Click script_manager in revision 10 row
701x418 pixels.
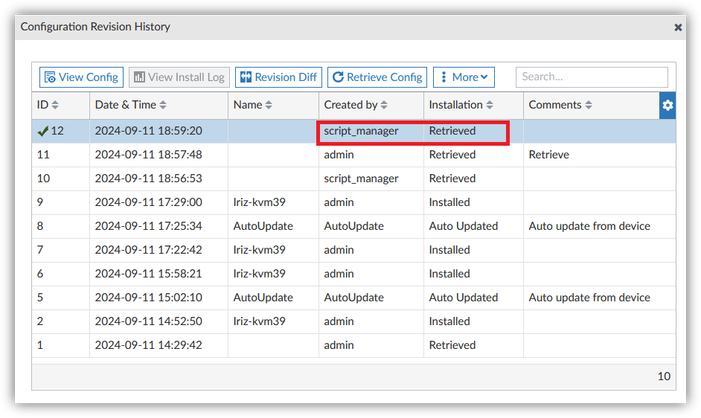tap(361, 178)
